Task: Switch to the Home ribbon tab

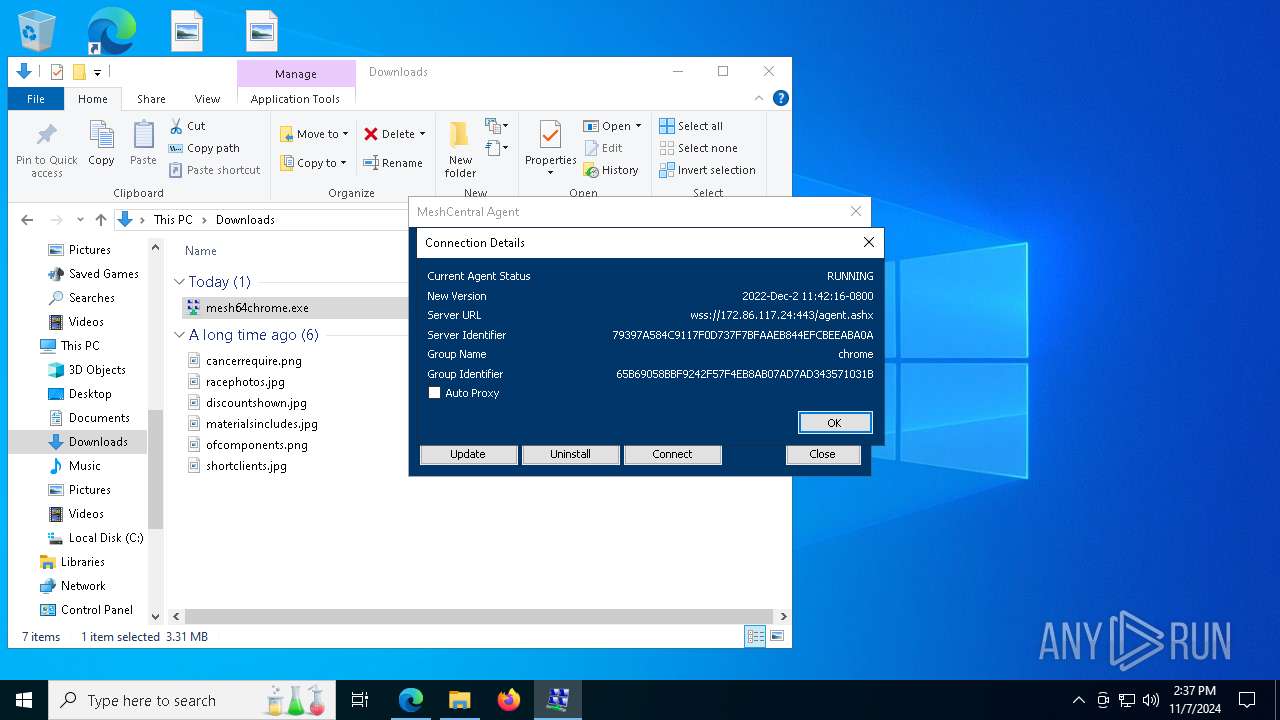Action: coord(93,99)
